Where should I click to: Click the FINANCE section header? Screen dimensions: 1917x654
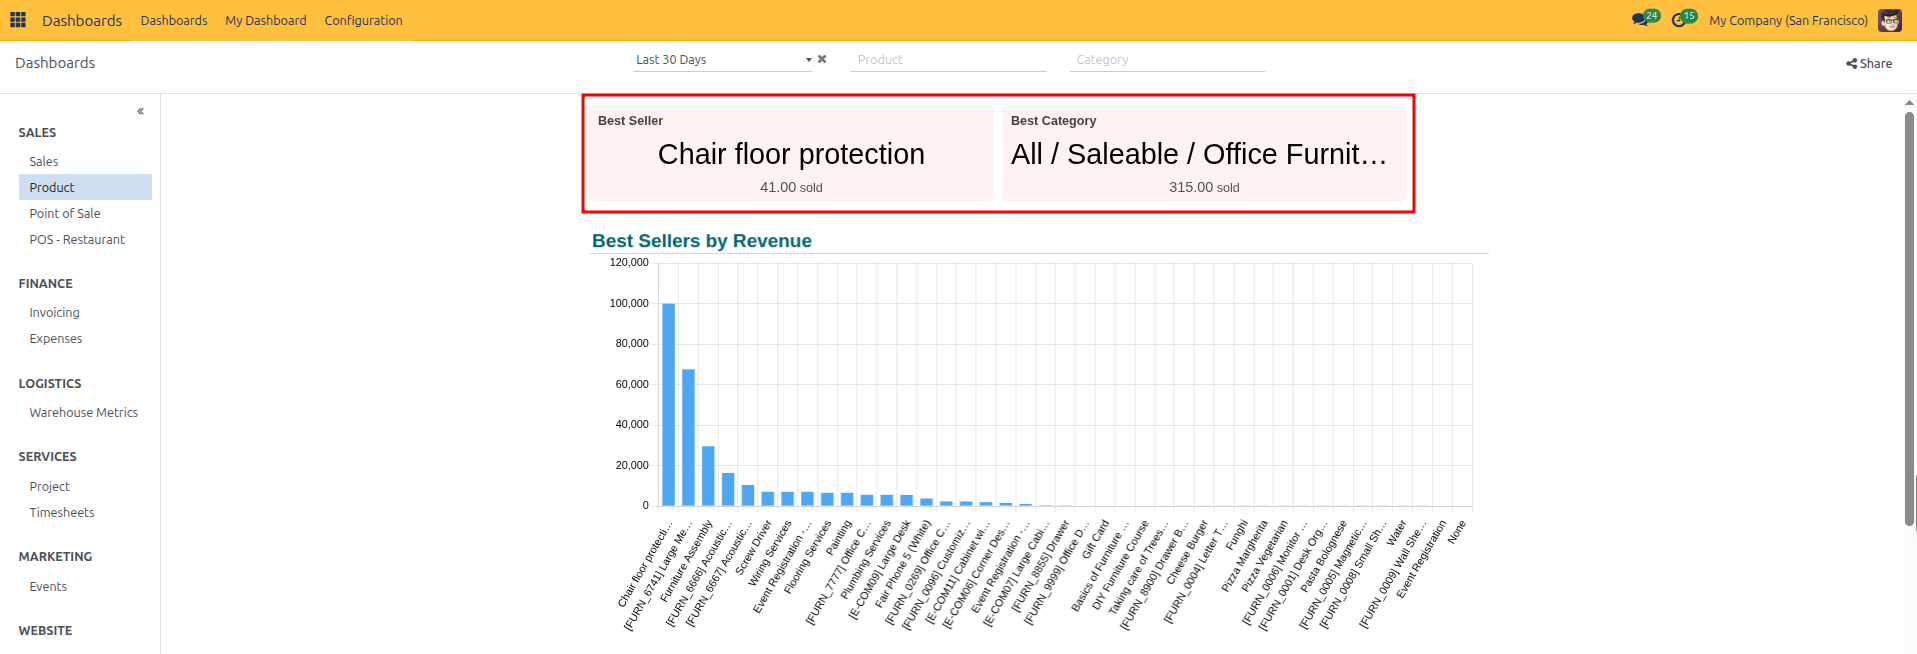pyautogui.click(x=45, y=283)
